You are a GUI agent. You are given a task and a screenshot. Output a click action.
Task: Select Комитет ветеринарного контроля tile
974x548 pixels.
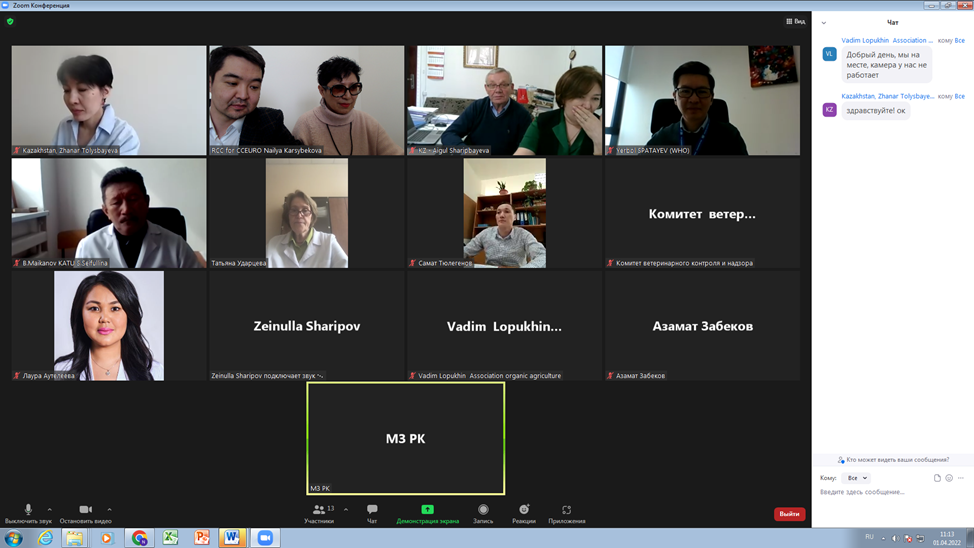703,213
